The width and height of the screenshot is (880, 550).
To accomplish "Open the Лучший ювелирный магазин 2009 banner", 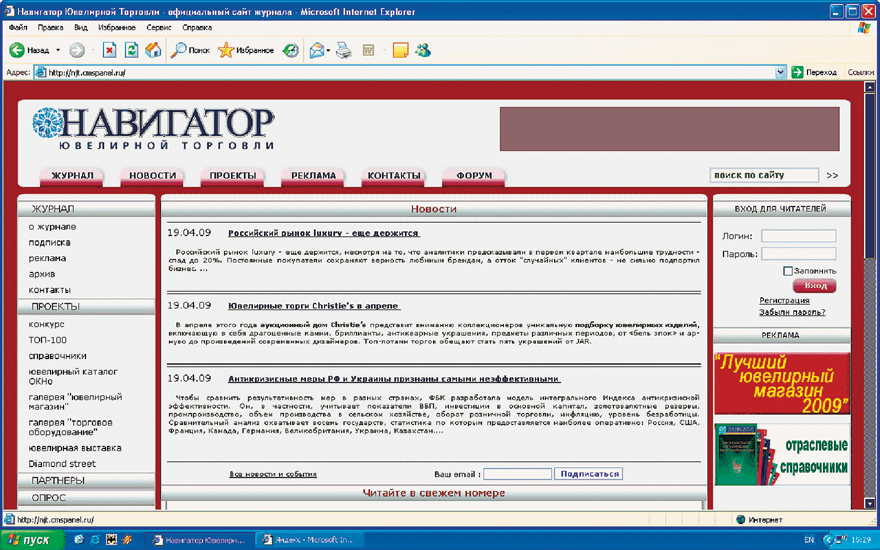I will [x=782, y=383].
